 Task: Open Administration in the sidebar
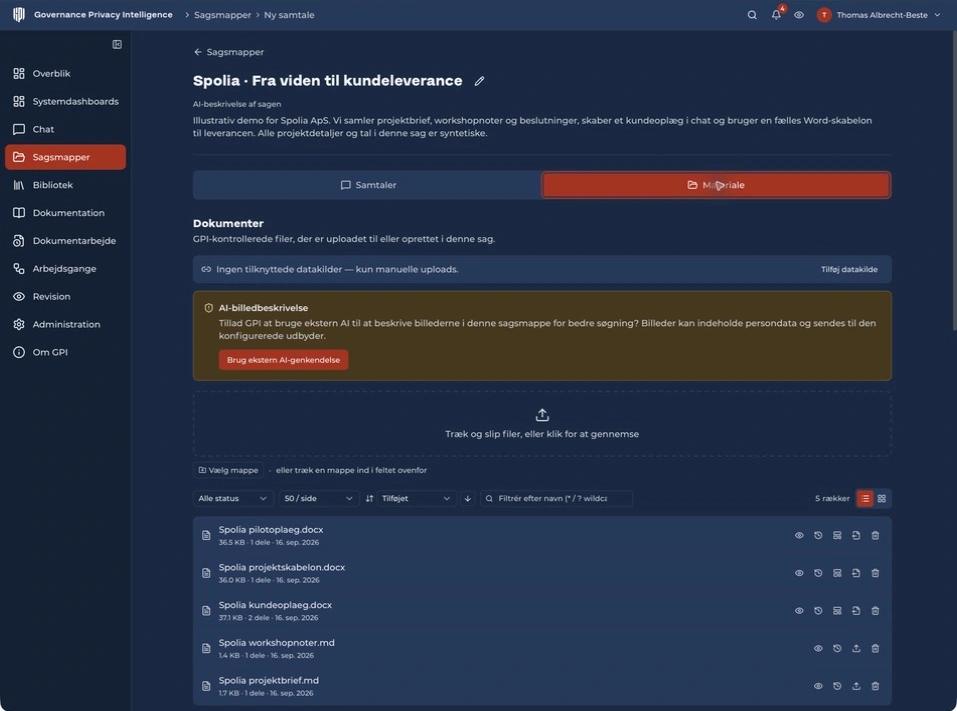pos(65,324)
